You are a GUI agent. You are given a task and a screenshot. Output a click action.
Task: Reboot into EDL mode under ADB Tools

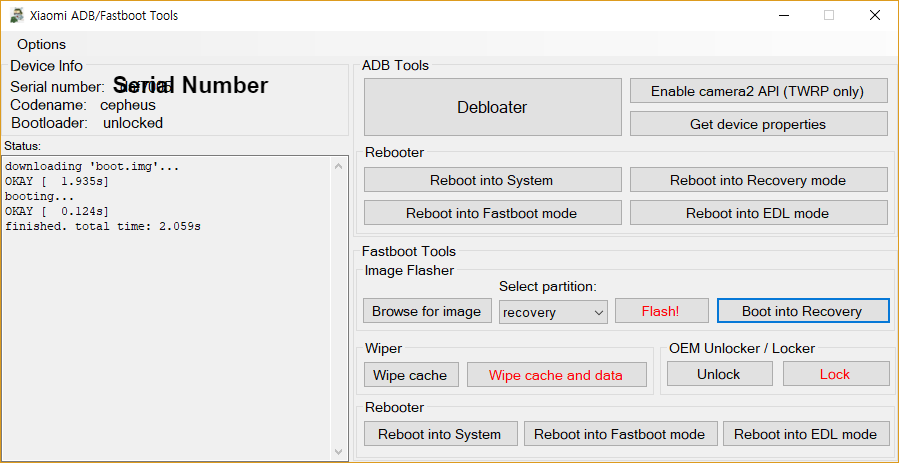tap(759, 213)
